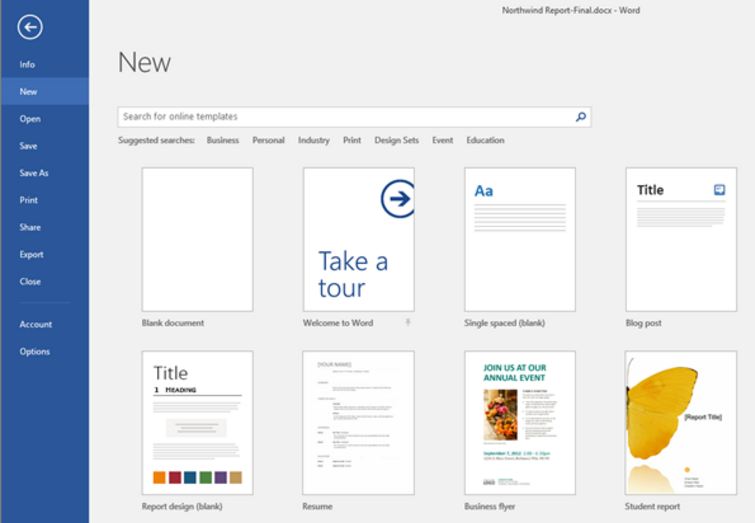Search suggested Industry templates
This screenshot has height=523, width=755.
pyautogui.click(x=313, y=140)
